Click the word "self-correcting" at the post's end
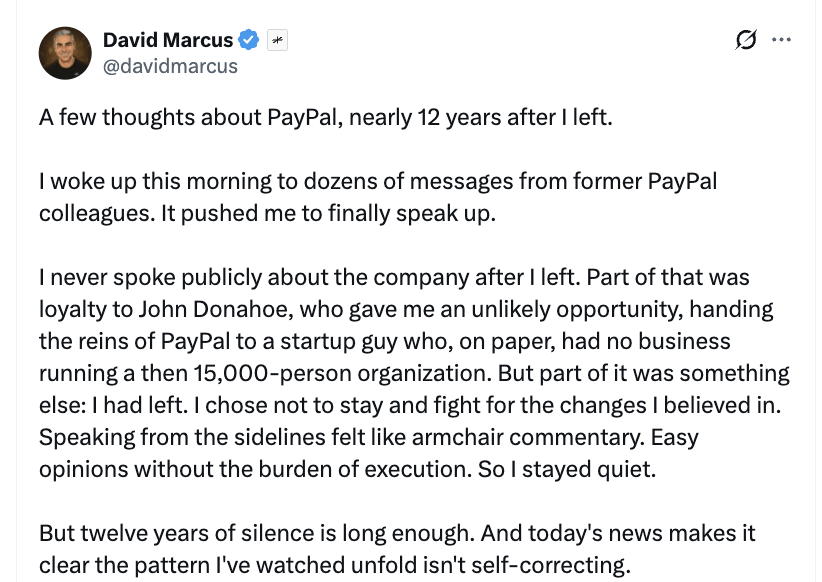The image size is (822, 582). [x=553, y=565]
